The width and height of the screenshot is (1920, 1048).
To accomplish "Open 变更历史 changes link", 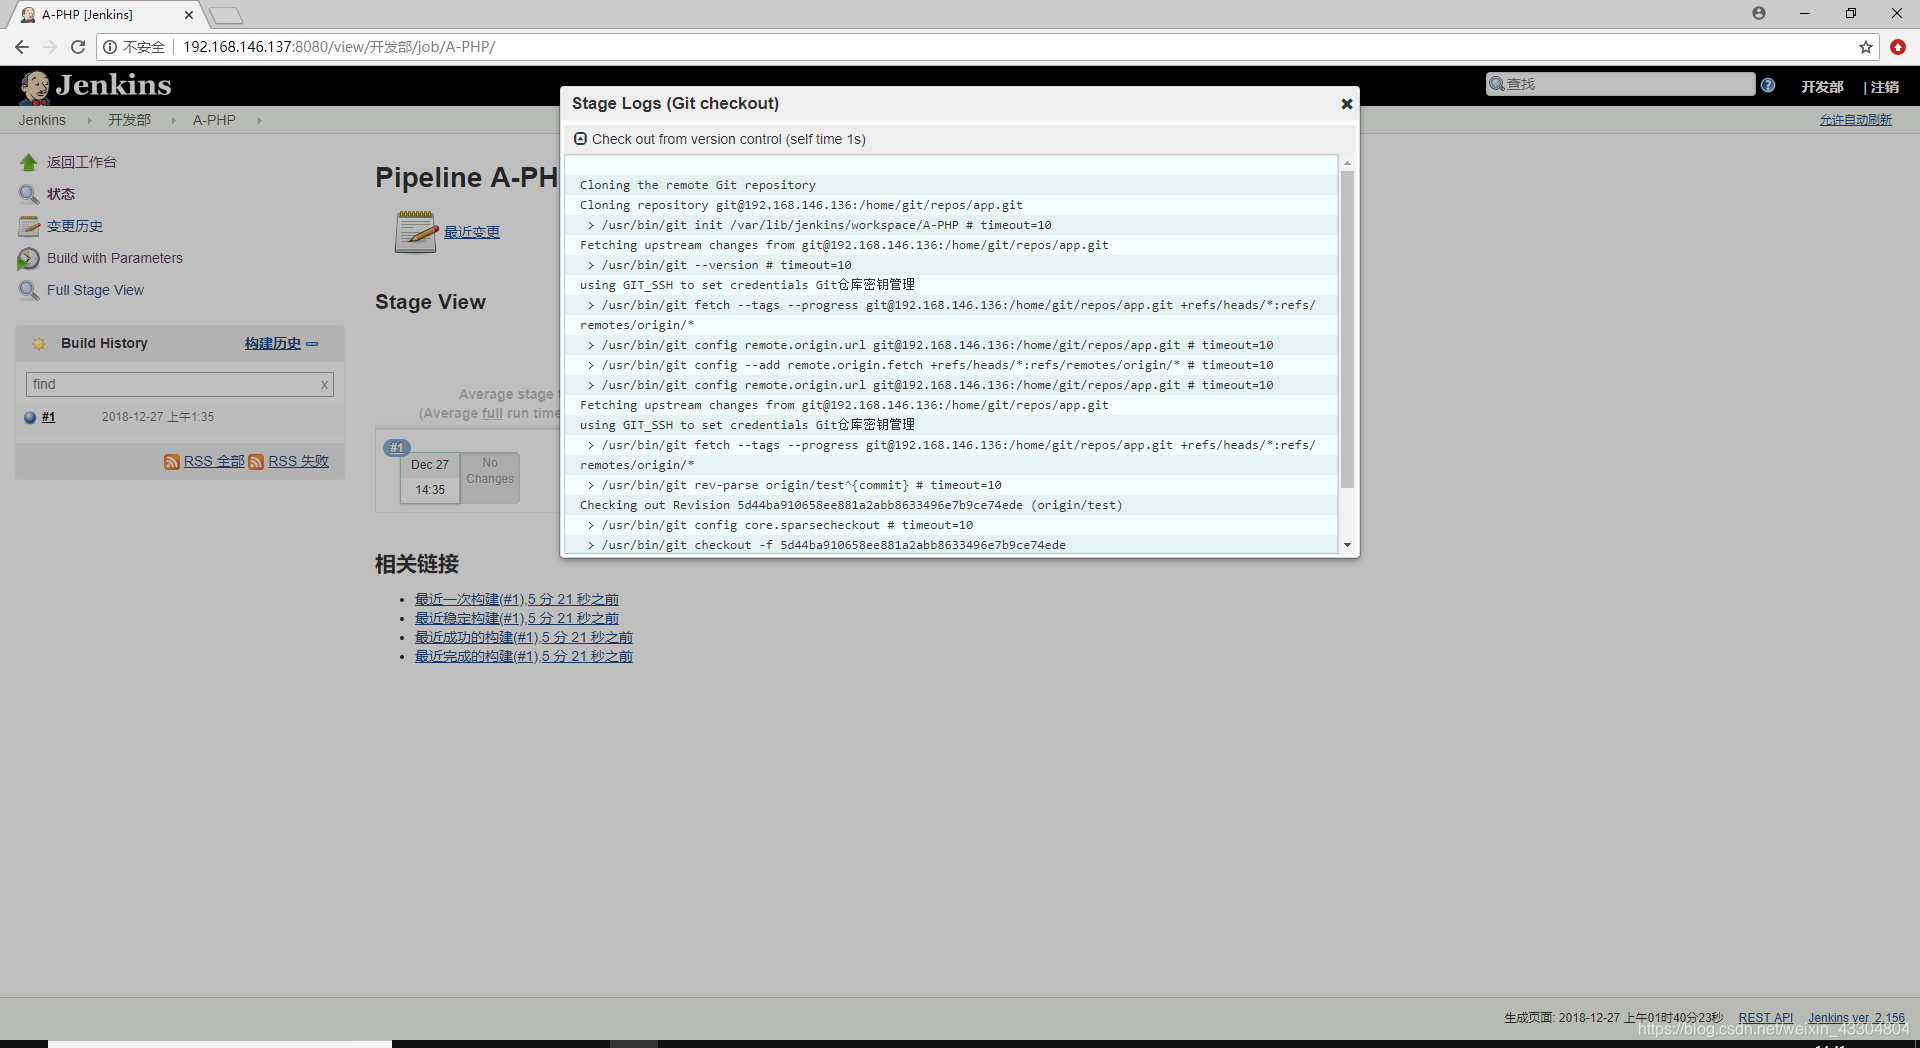I will (75, 226).
